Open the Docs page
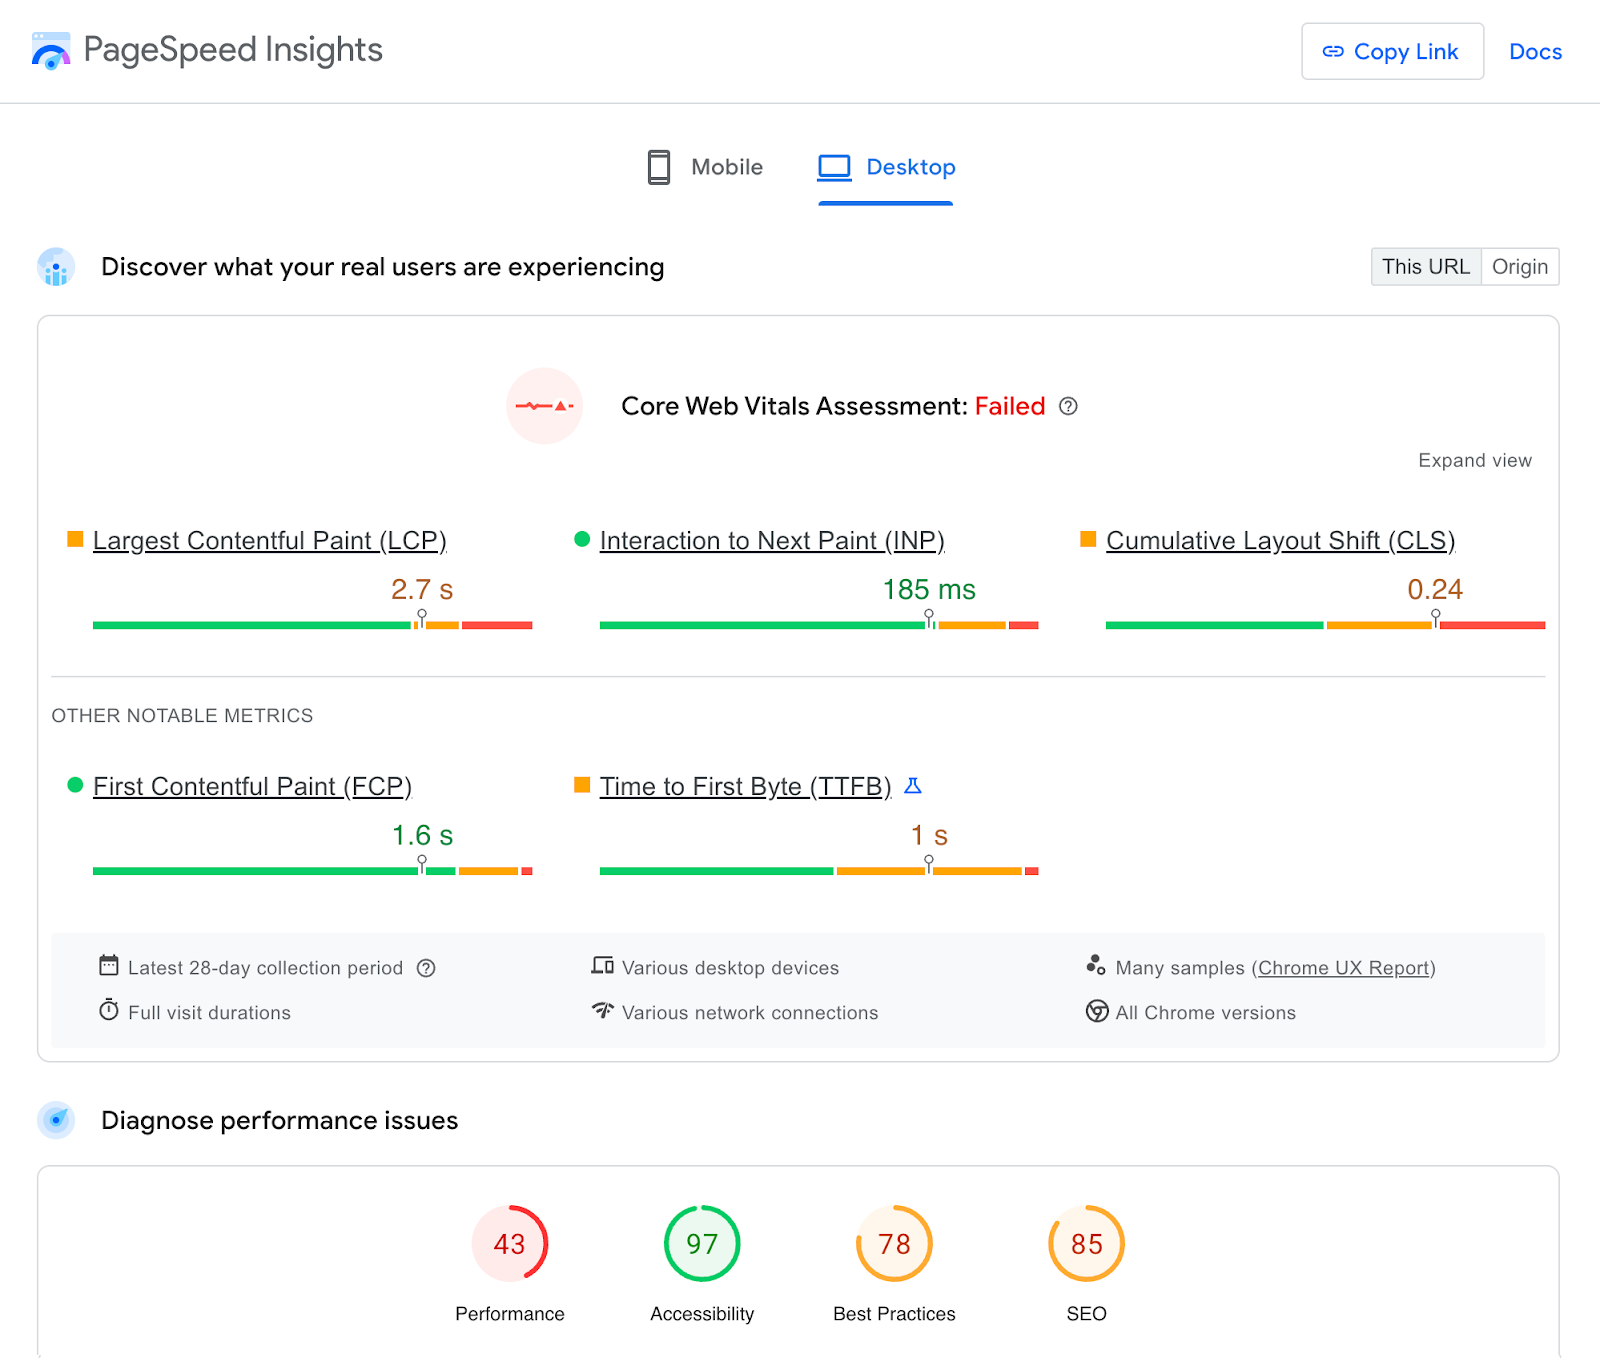The width and height of the screenshot is (1600, 1358). (1535, 51)
